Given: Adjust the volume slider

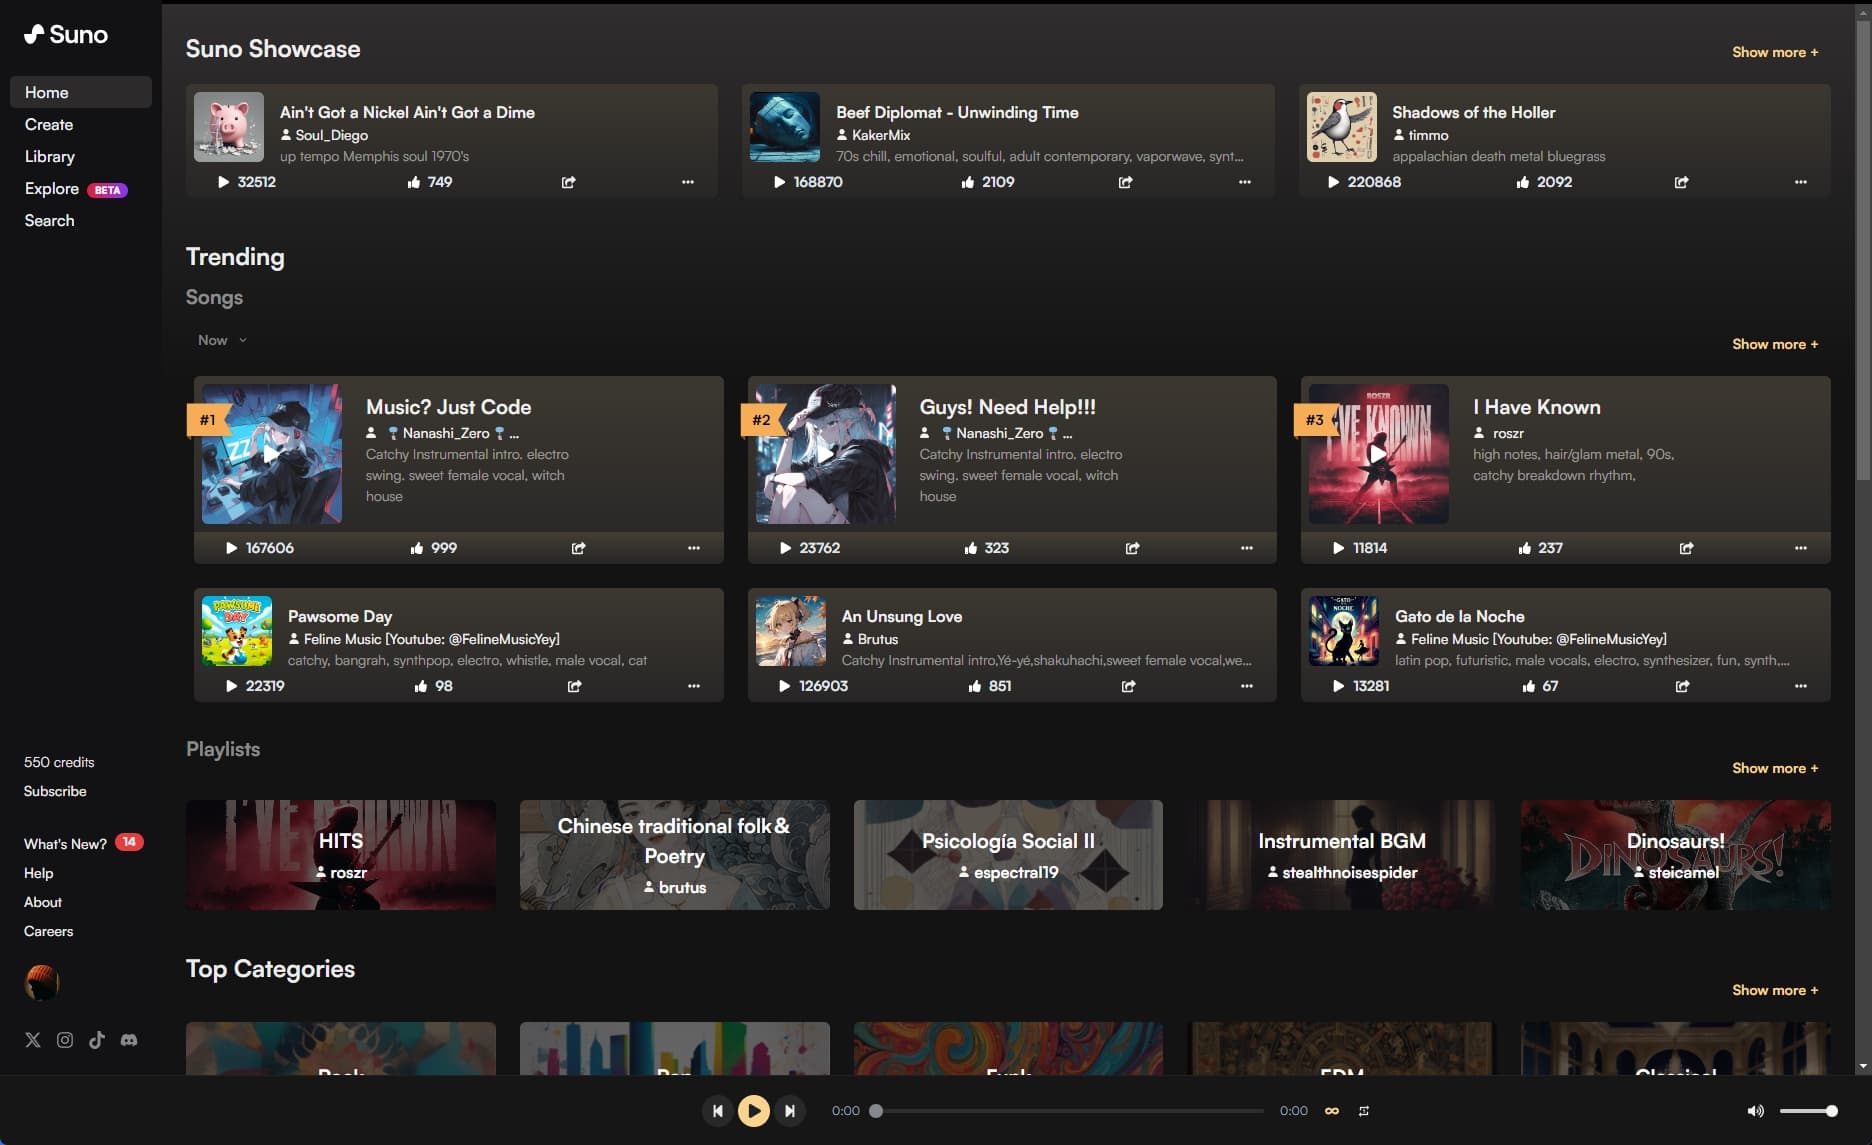Looking at the screenshot, I should pos(1808,1111).
